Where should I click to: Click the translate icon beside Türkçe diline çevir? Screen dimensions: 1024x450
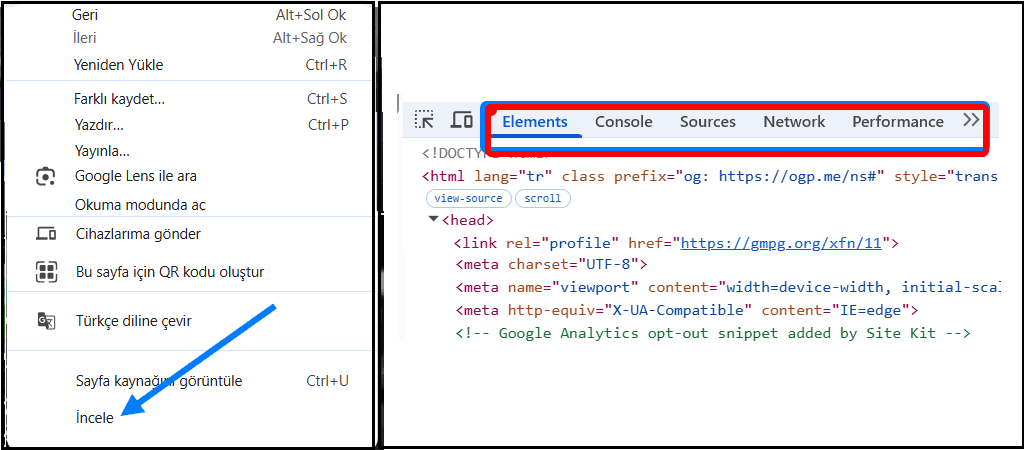[46, 321]
